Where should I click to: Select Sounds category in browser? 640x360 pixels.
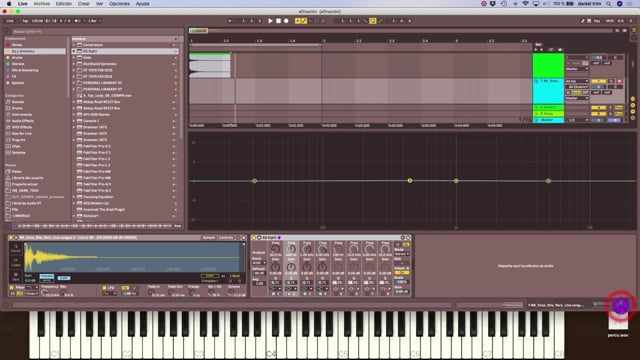click(x=18, y=102)
